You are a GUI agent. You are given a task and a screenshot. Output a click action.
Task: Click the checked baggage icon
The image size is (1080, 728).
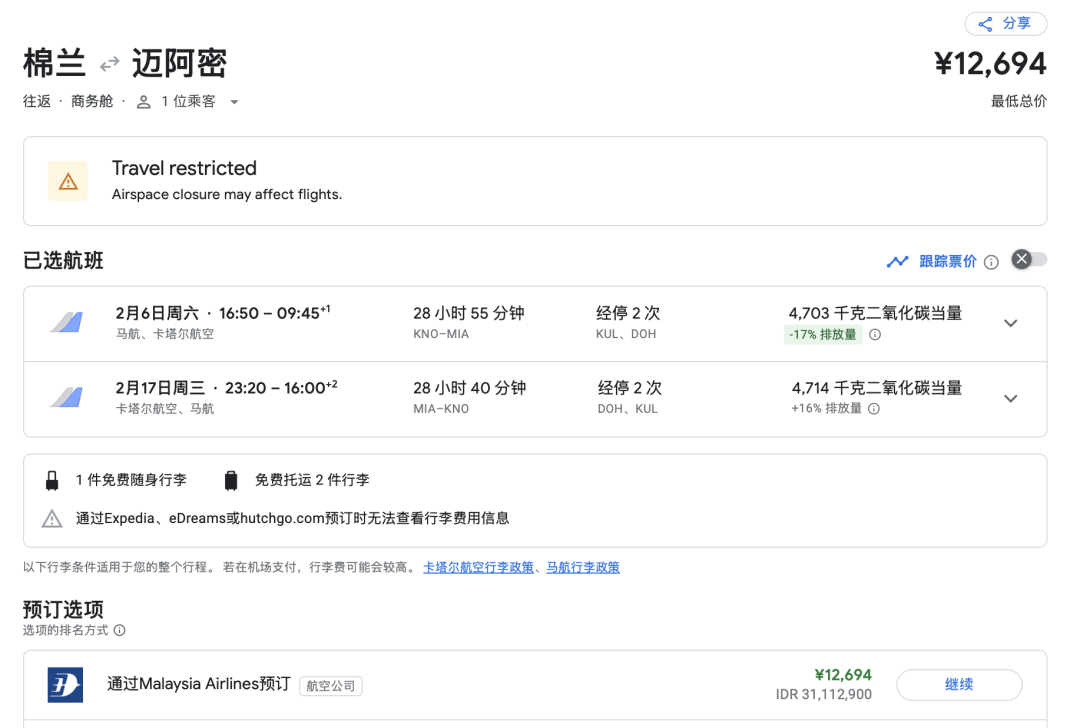pos(231,479)
